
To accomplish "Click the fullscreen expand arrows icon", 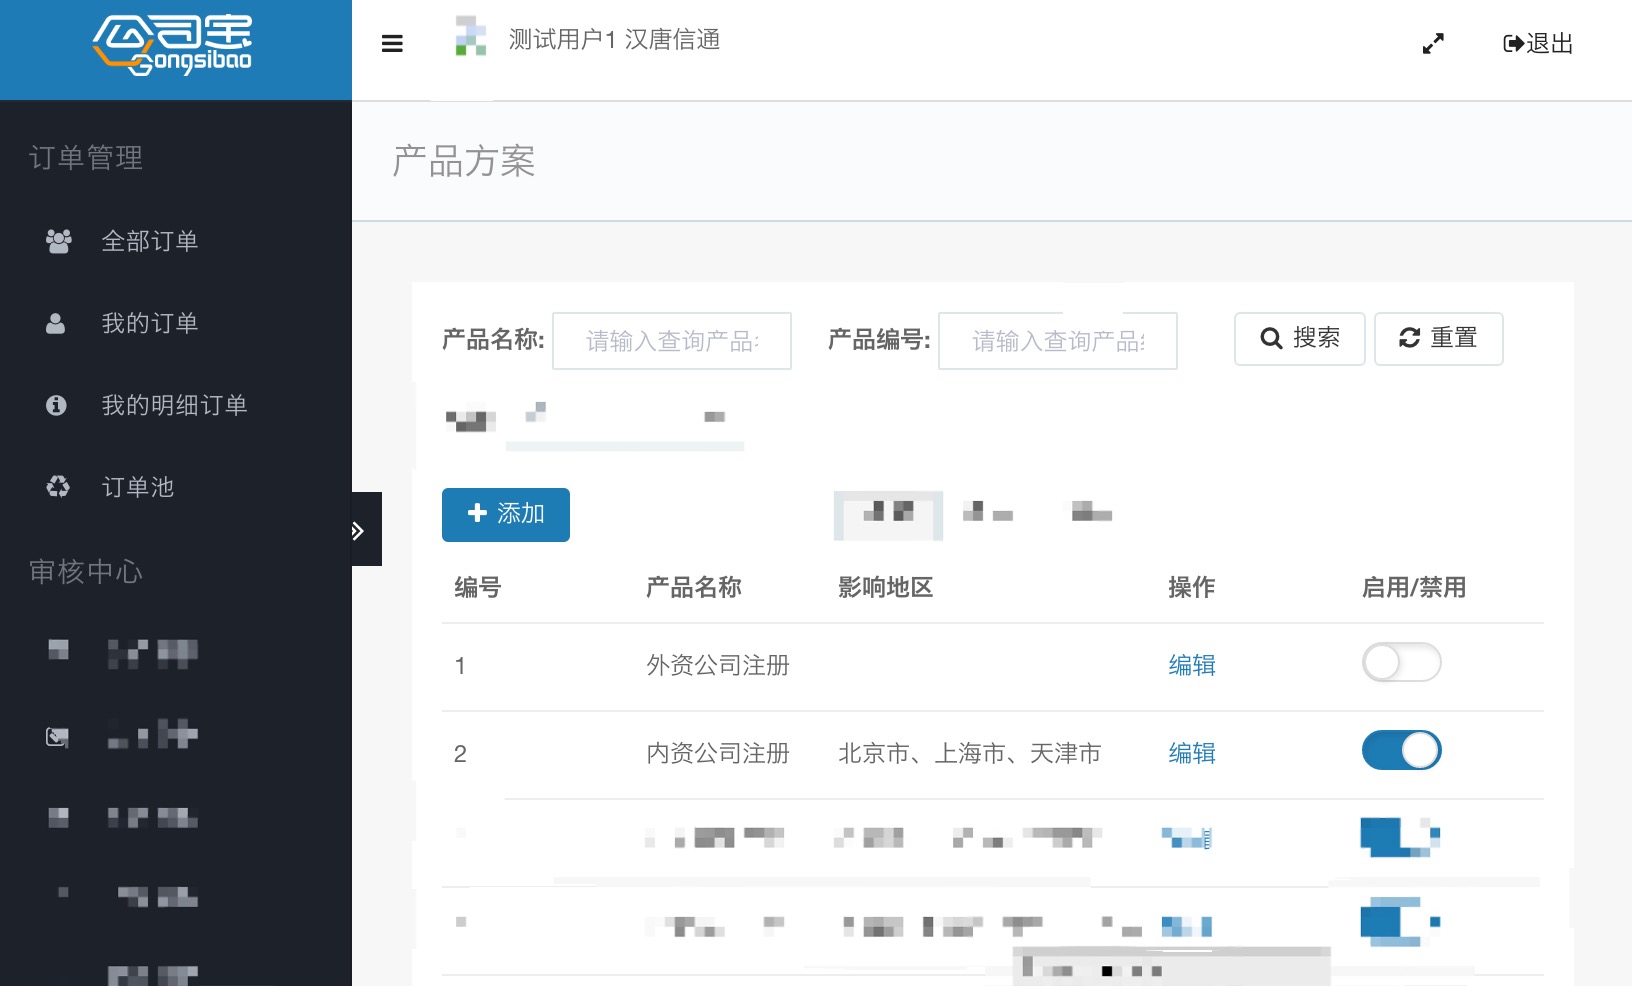I will [x=1433, y=43].
